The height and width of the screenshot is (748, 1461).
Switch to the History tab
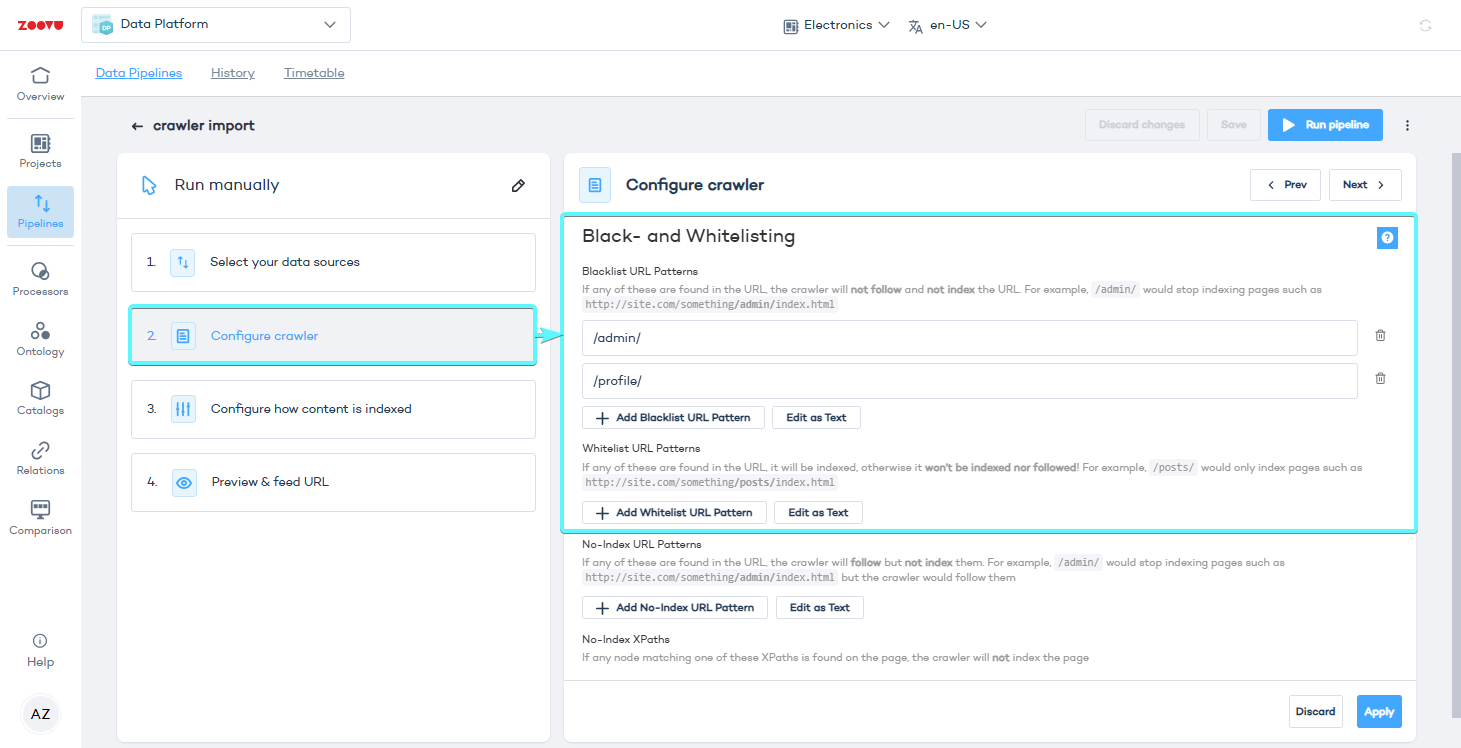coord(233,73)
